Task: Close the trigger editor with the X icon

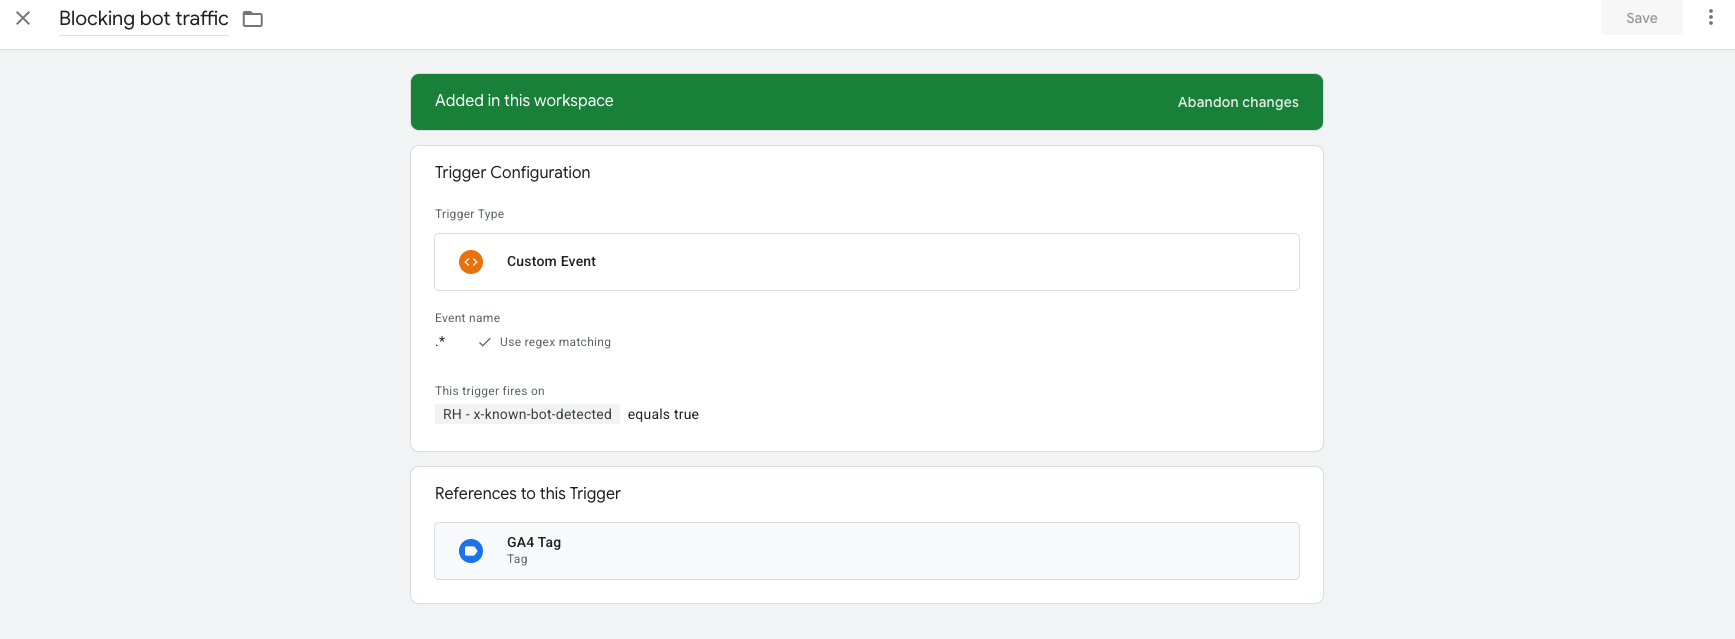Action: (23, 18)
